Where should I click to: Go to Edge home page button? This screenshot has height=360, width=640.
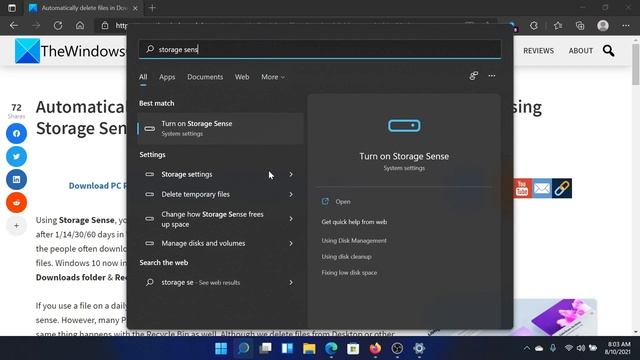80,25
